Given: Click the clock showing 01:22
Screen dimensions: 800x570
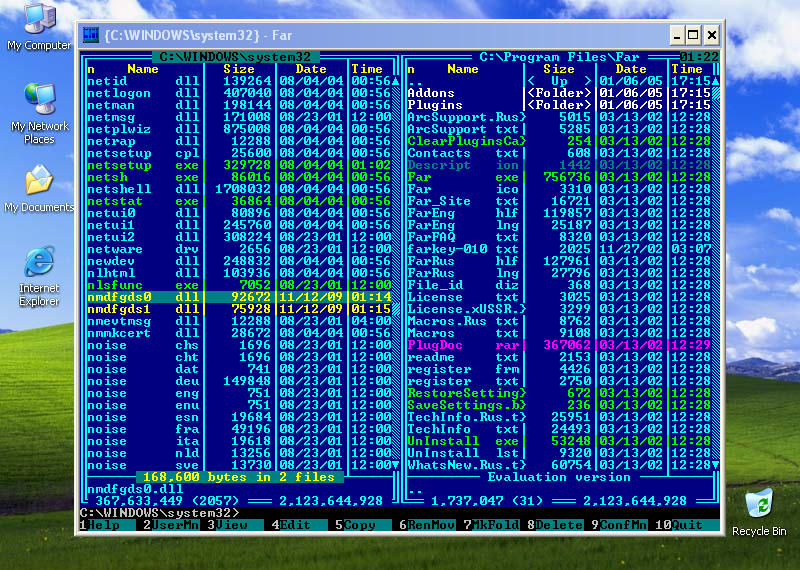Looking at the screenshot, I should [699, 57].
